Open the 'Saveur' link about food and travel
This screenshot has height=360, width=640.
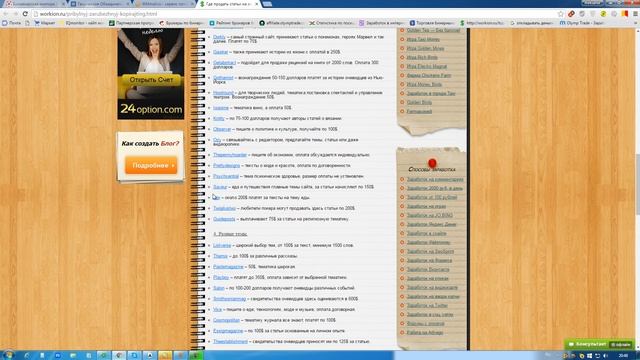220,187
